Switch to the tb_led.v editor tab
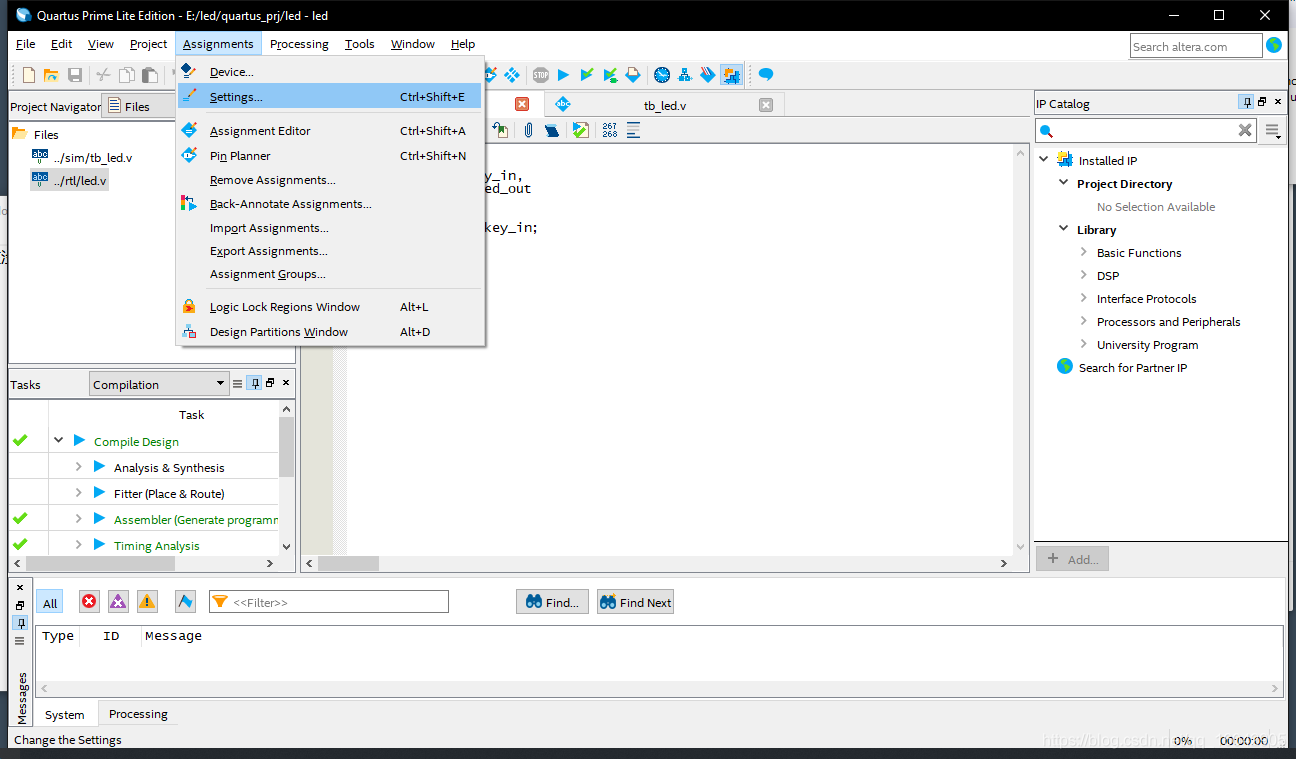Image resolution: width=1296 pixels, height=759 pixels. point(663,105)
